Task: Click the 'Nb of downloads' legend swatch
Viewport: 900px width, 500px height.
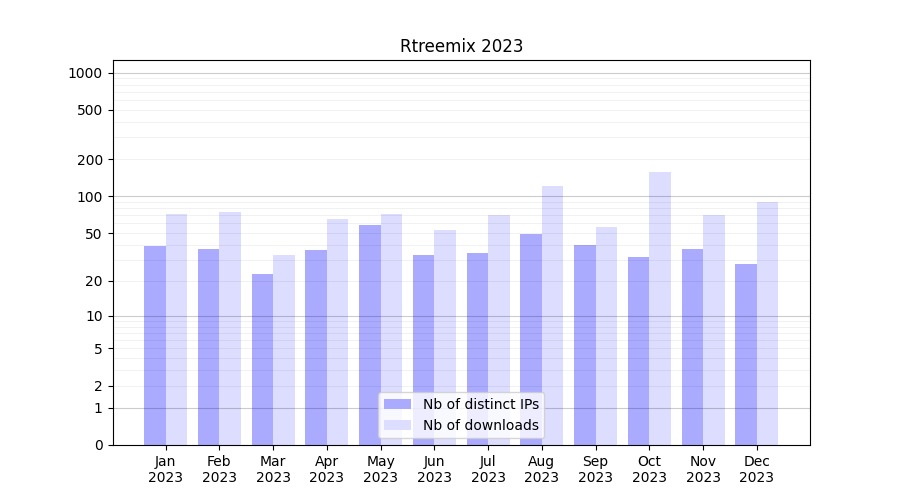Action: point(397,425)
